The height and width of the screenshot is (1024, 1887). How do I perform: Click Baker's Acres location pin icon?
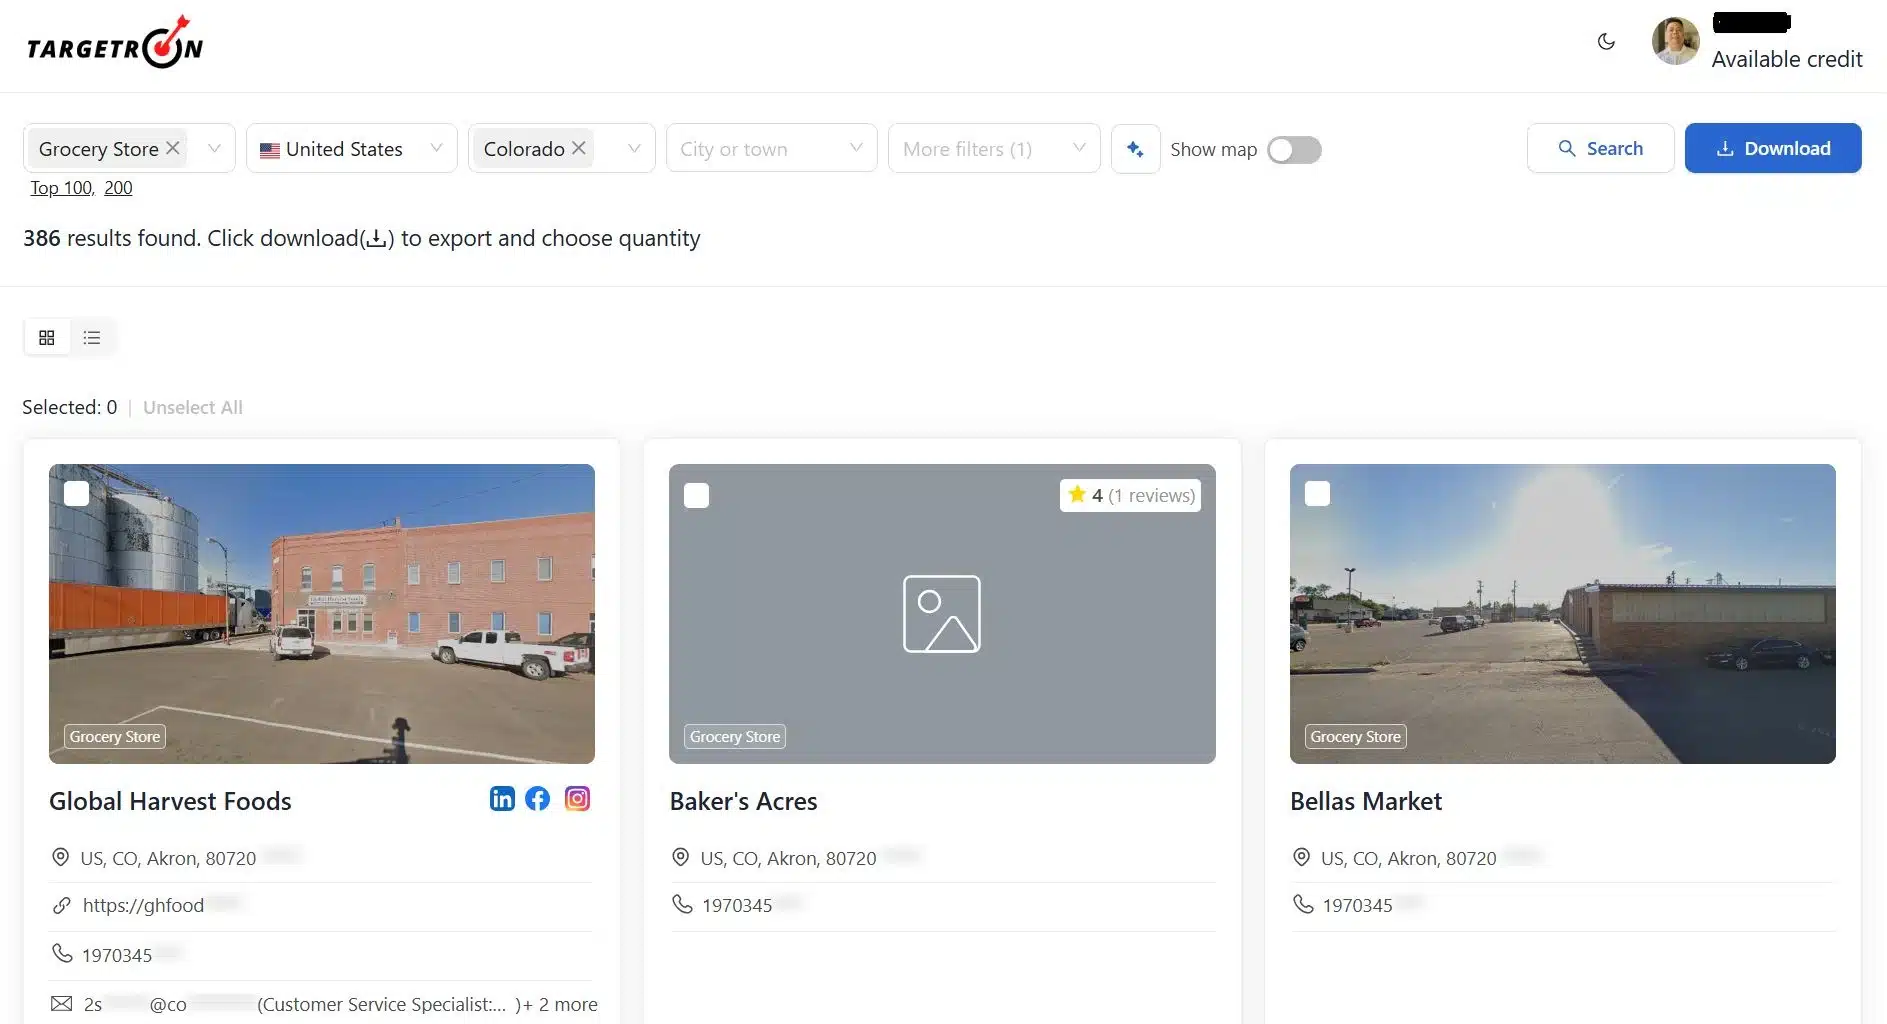click(680, 857)
